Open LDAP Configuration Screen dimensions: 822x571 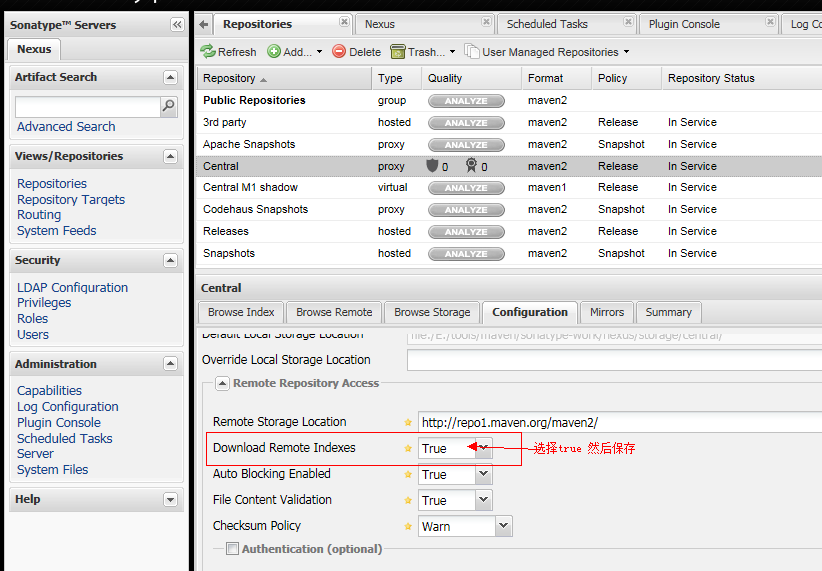[x=72, y=287]
